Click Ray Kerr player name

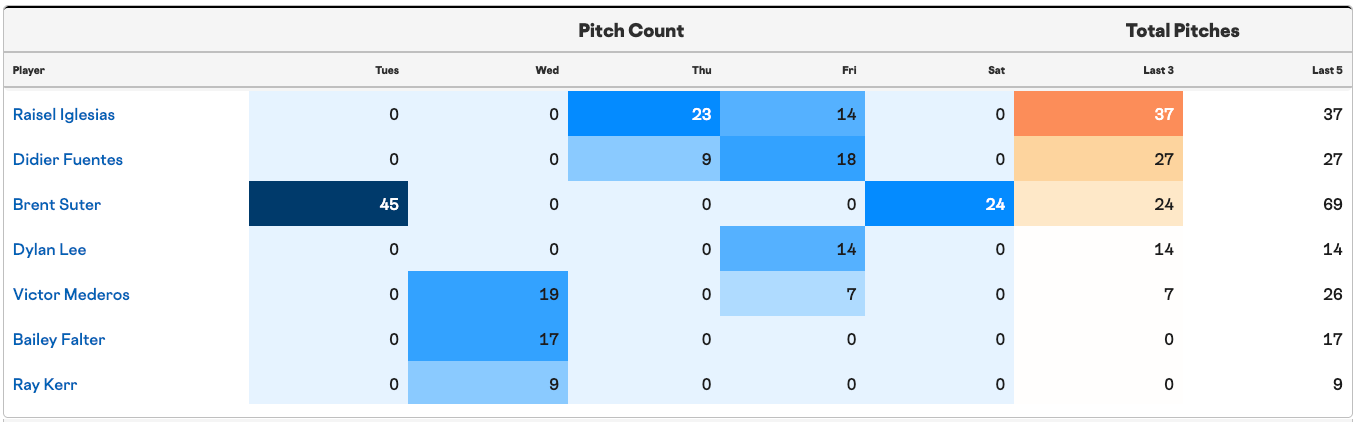pos(45,384)
